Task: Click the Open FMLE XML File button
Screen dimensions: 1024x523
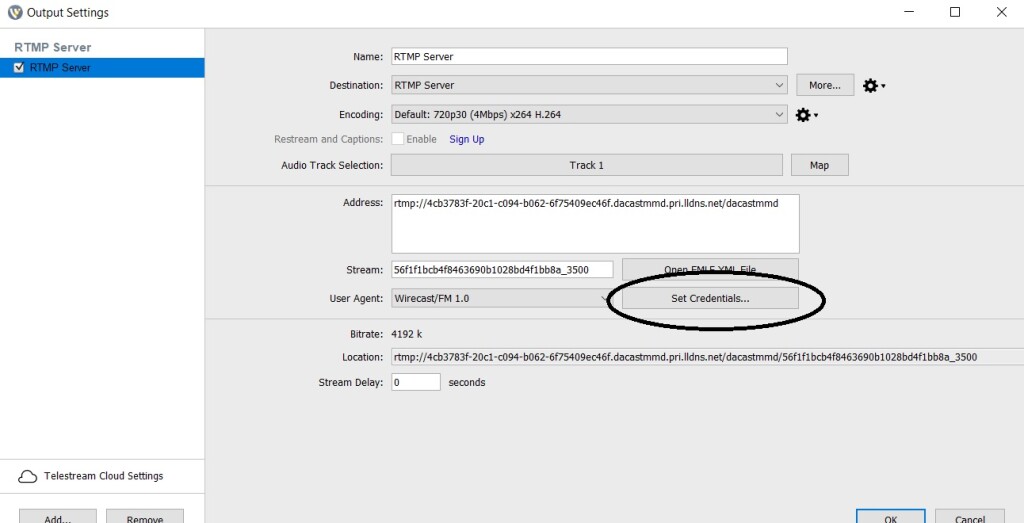Action: [710, 269]
